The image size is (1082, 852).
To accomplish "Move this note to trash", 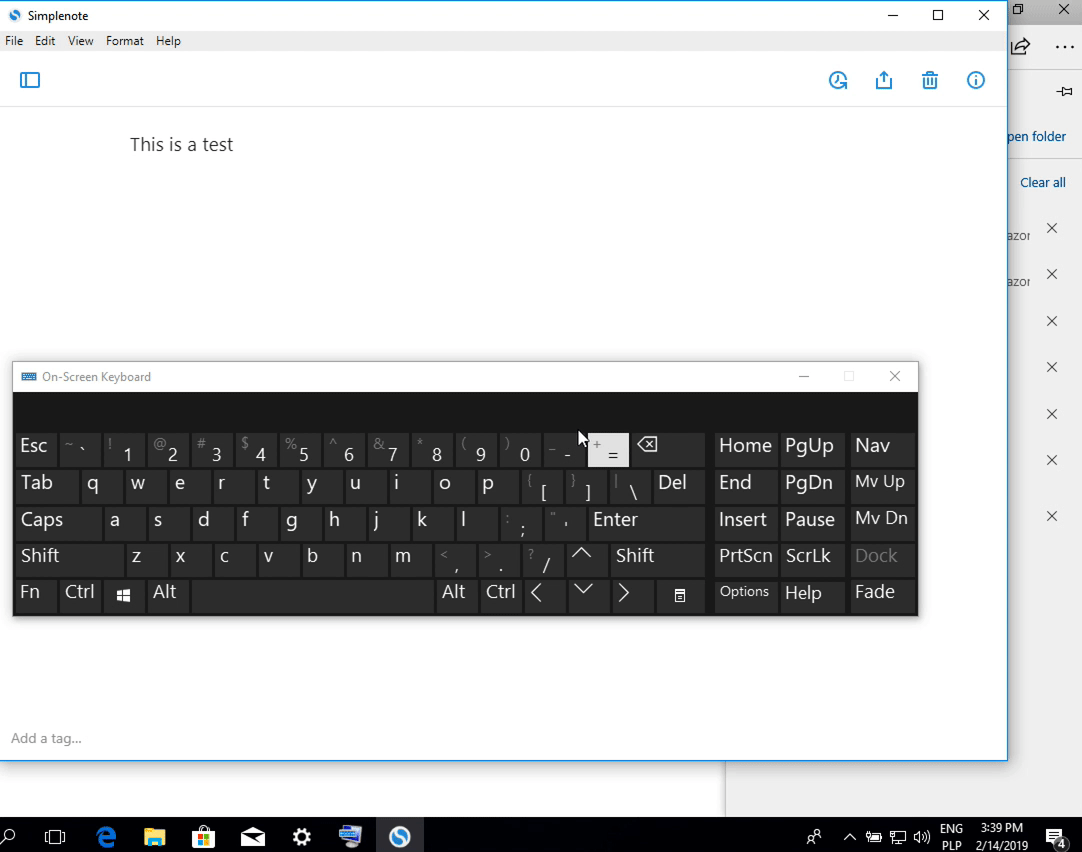I will (930, 80).
